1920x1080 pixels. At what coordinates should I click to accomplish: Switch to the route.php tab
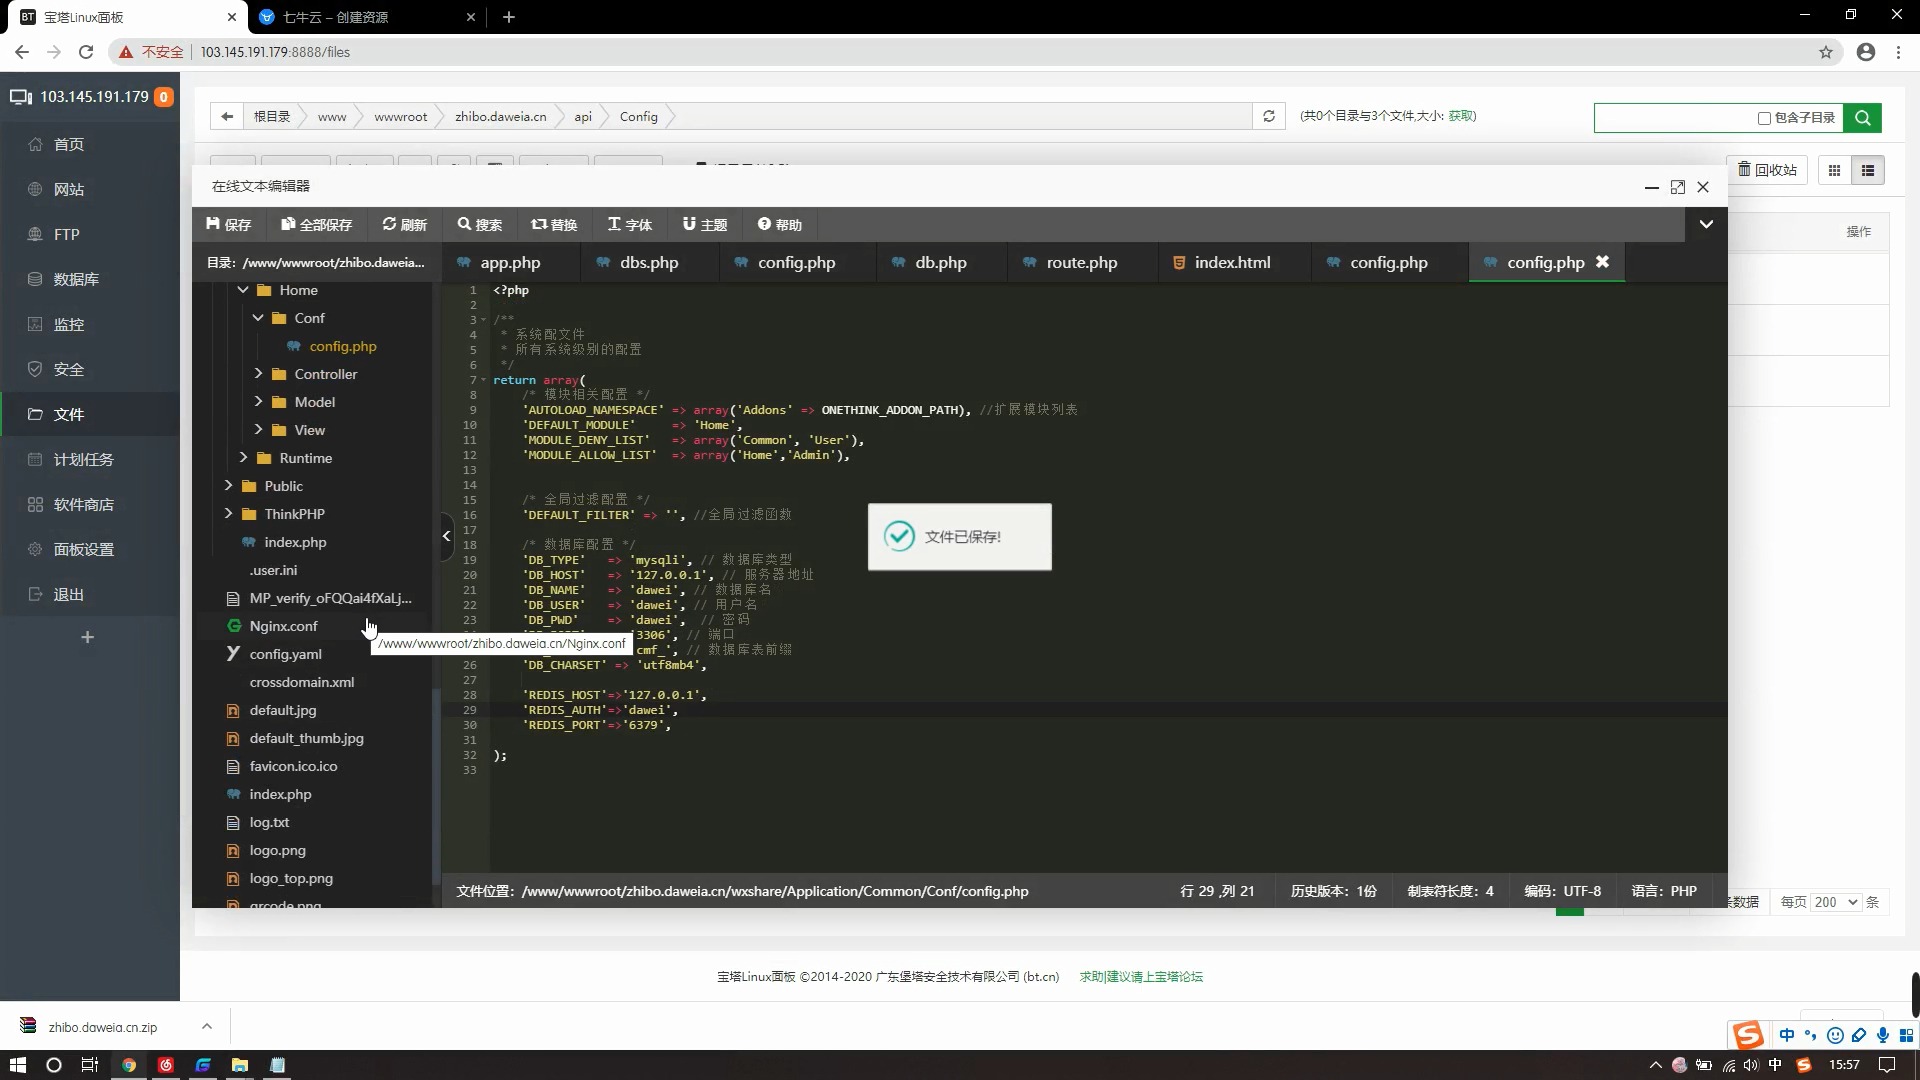tap(1081, 262)
